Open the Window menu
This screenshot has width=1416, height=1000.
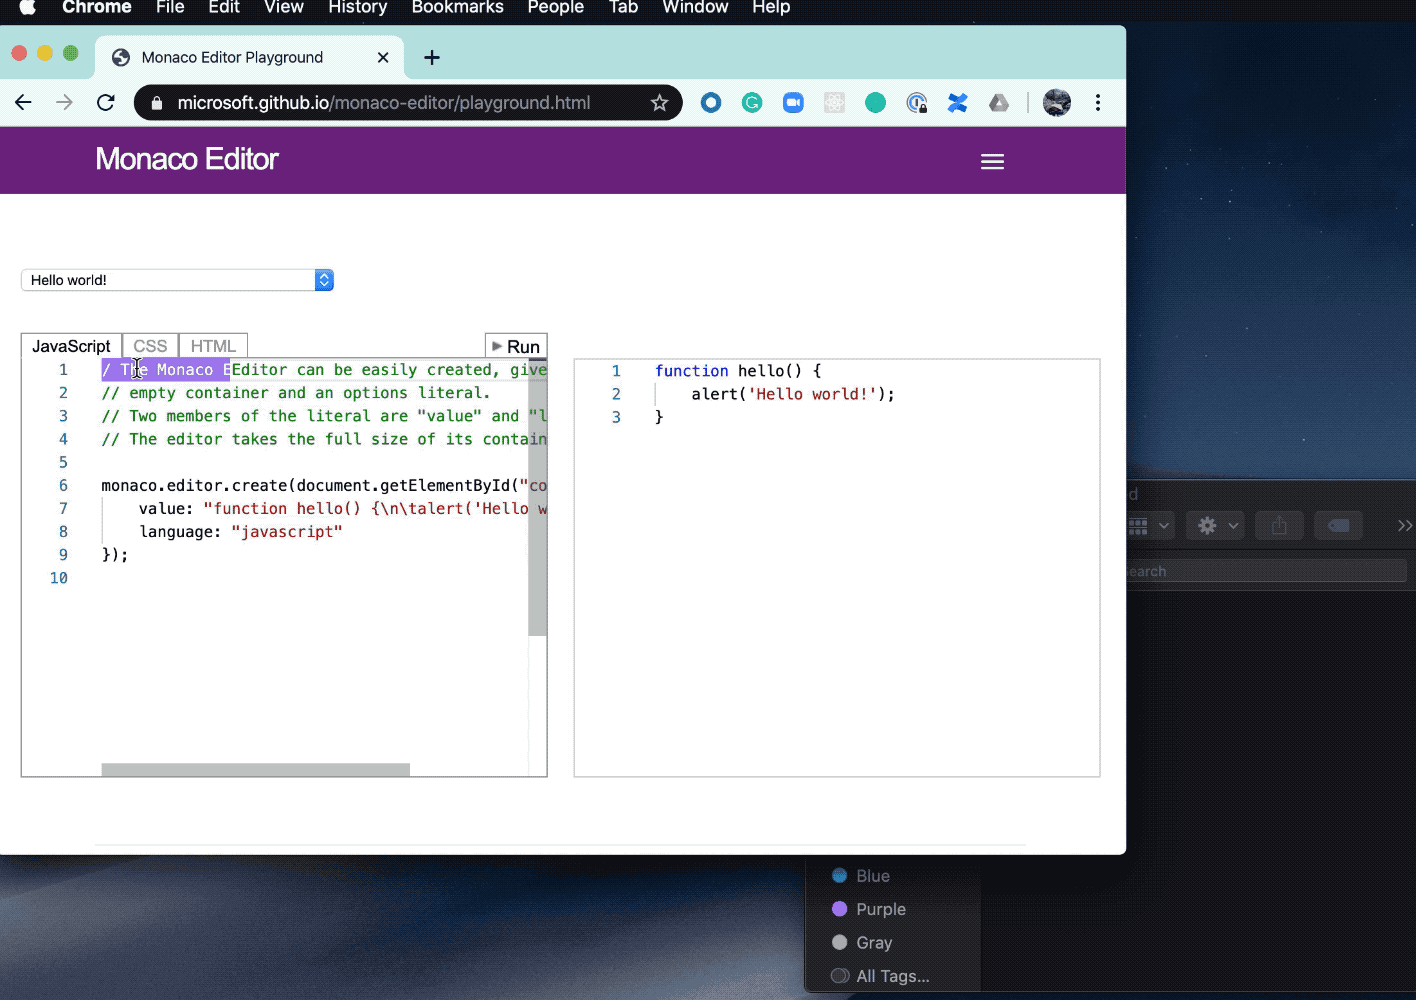(x=695, y=7)
